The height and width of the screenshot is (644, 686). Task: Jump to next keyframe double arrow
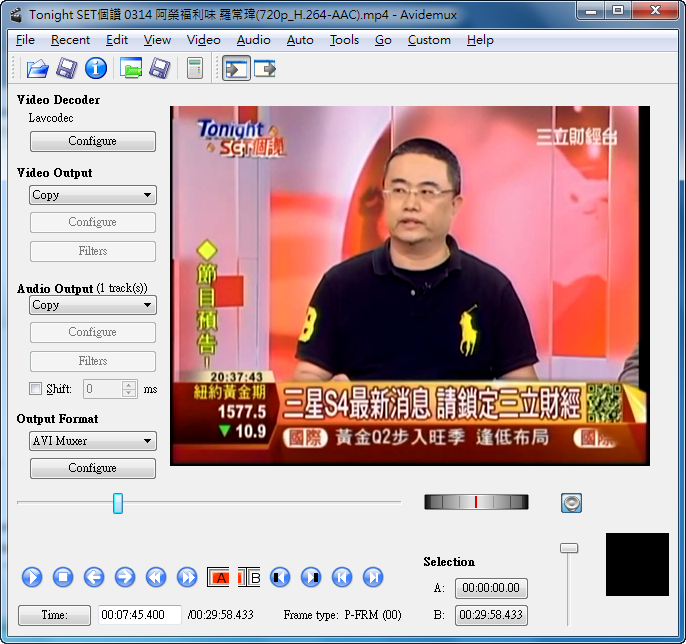[187, 577]
